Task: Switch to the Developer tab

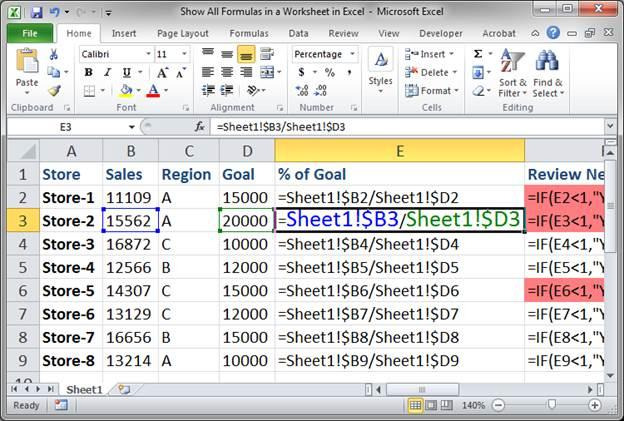Action: 441,33
